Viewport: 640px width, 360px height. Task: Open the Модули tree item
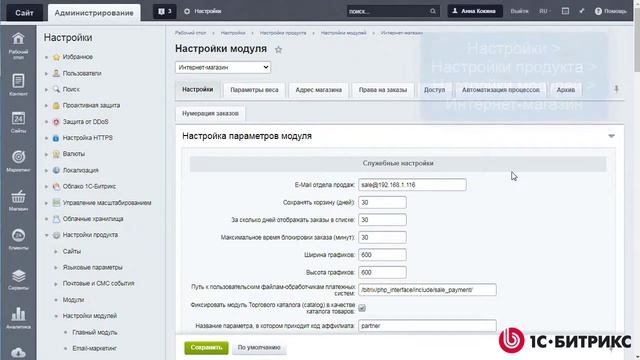coord(73,300)
